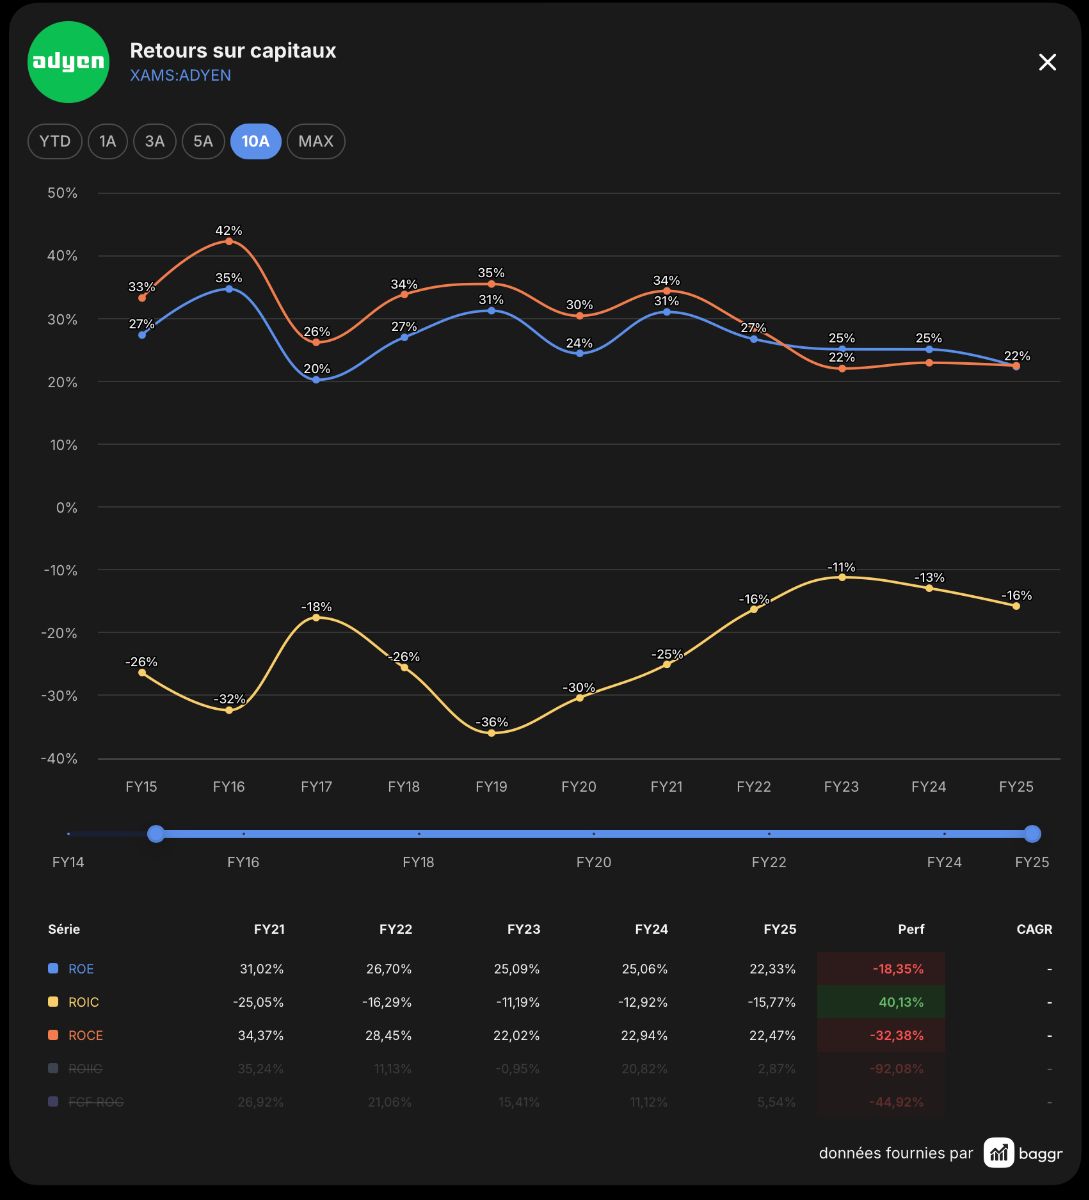This screenshot has width=1089, height=1200.
Task: Choose the MAX time range
Action: tap(316, 141)
